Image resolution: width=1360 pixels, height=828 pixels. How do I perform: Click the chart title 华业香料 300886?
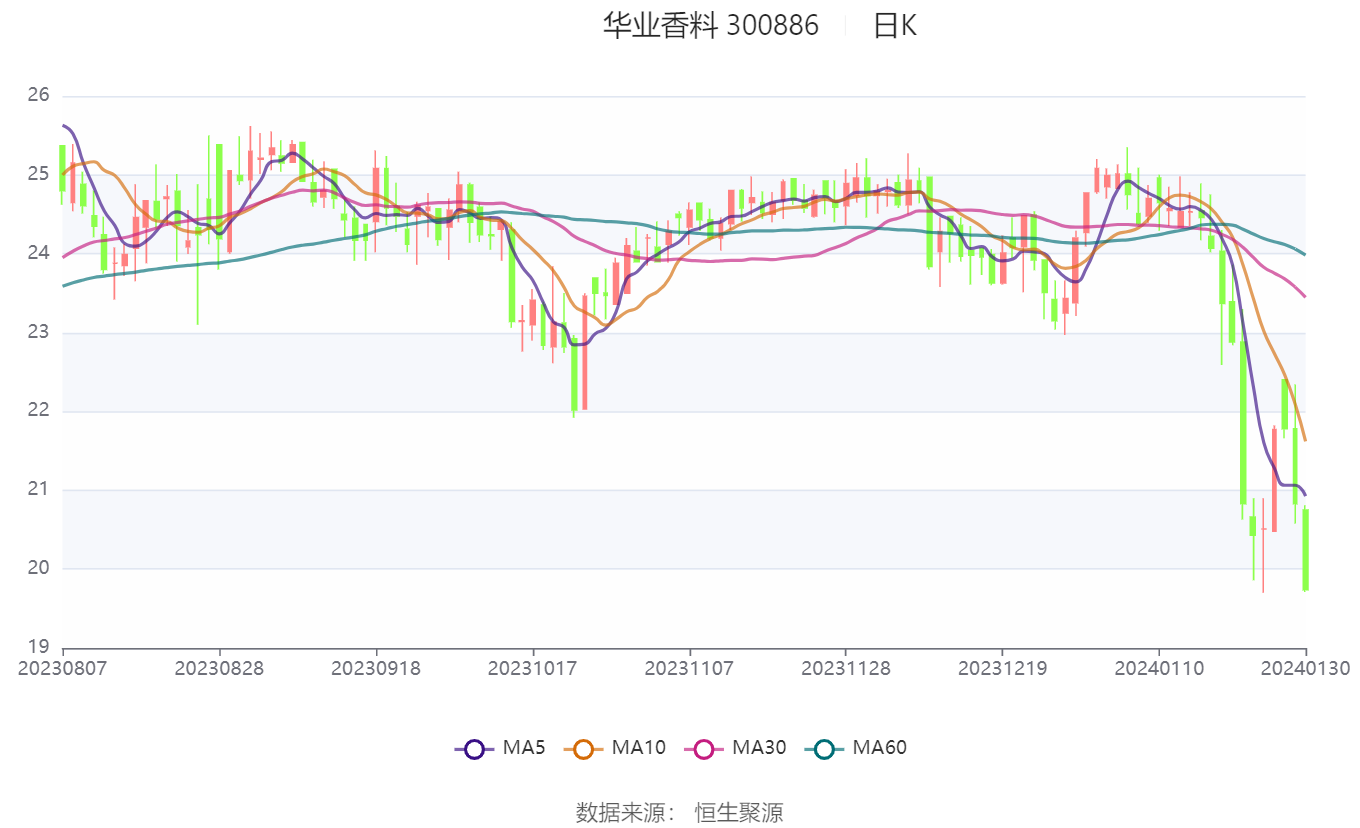710,25
